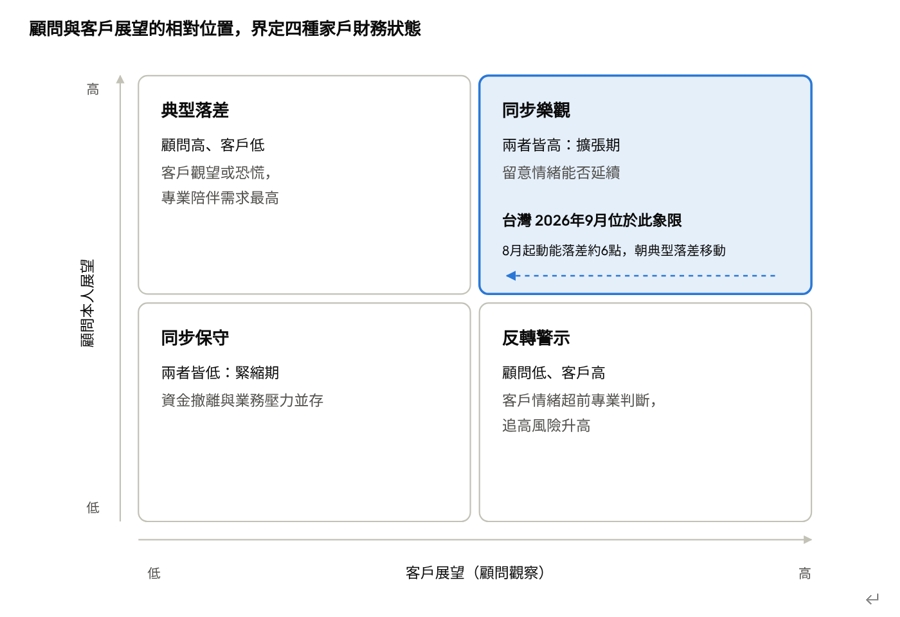
Task: Select the text 兩者皆低：緊縮期
Action: coord(220,373)
